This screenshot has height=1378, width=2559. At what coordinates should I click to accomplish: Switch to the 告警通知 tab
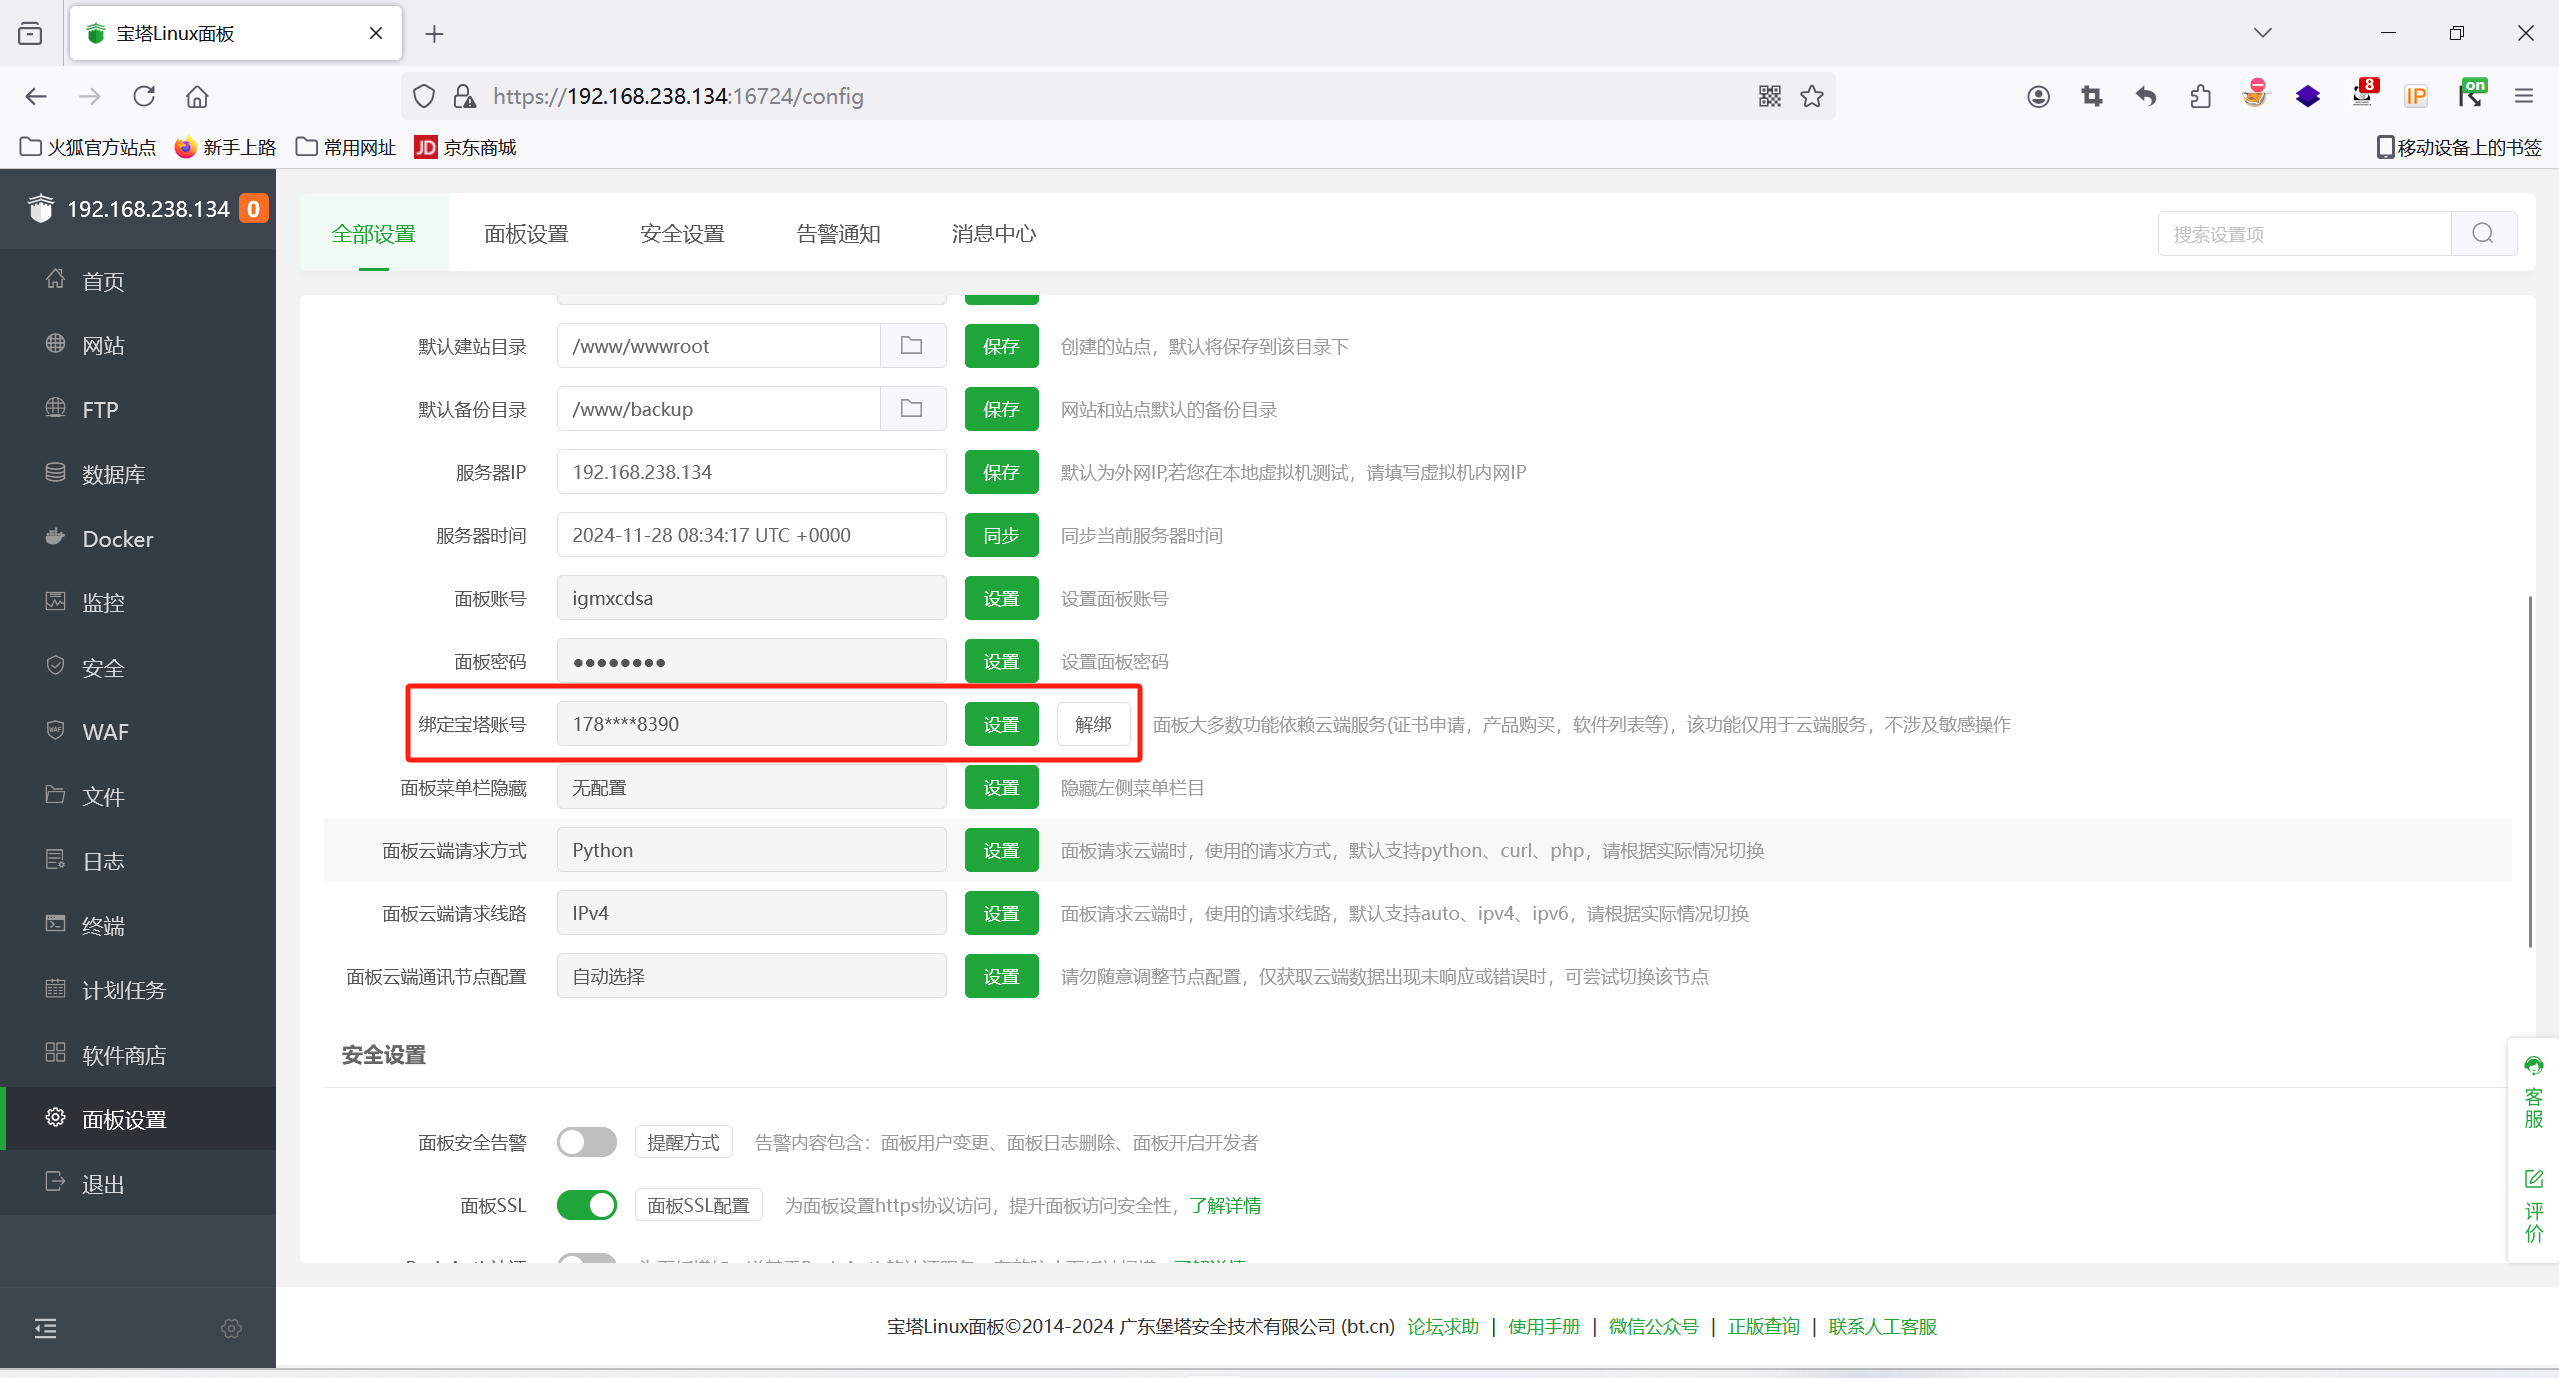tap(838, 234)
